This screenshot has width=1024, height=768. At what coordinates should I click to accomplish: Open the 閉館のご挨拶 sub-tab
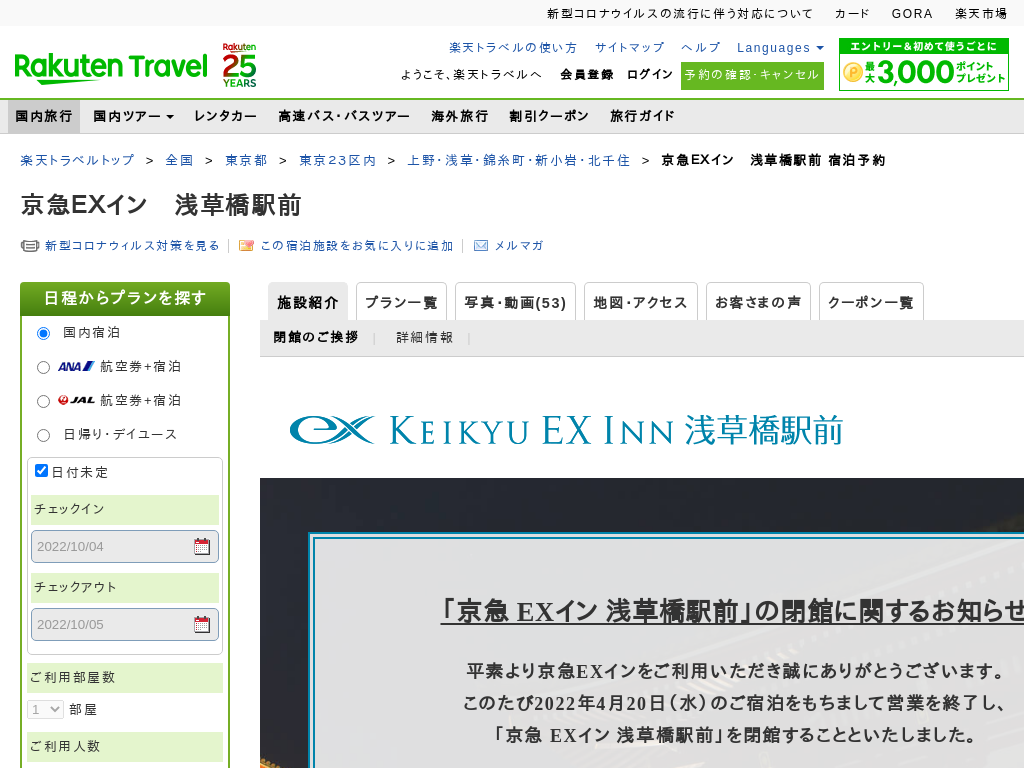316,337
